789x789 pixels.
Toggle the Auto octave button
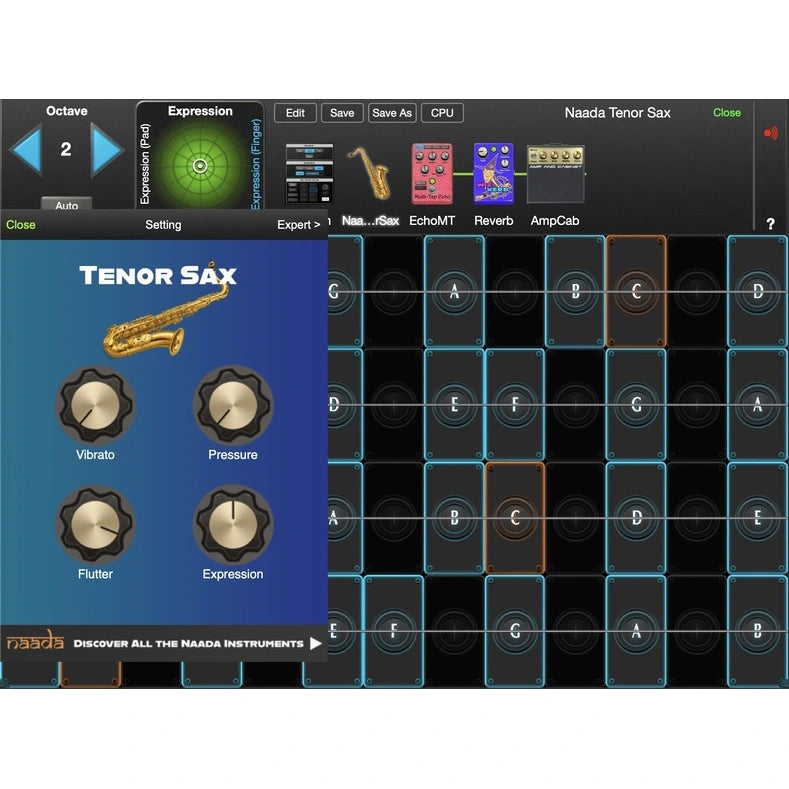tap(66, 204)
